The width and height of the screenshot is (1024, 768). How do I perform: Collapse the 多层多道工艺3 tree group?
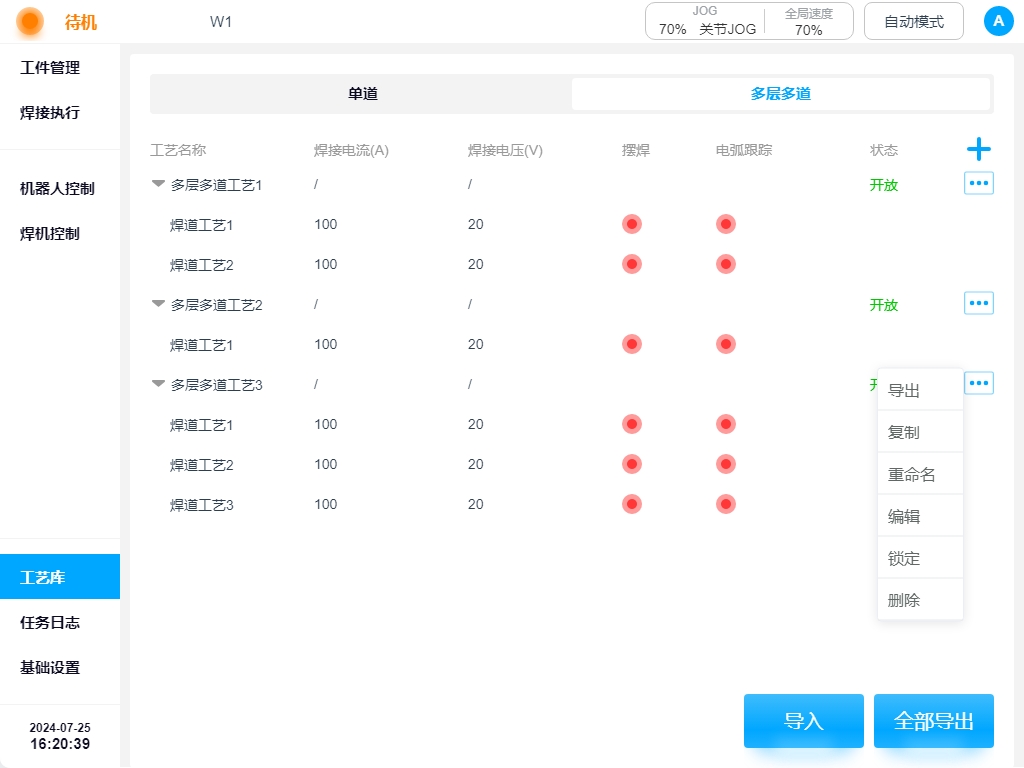click(158, 384)
